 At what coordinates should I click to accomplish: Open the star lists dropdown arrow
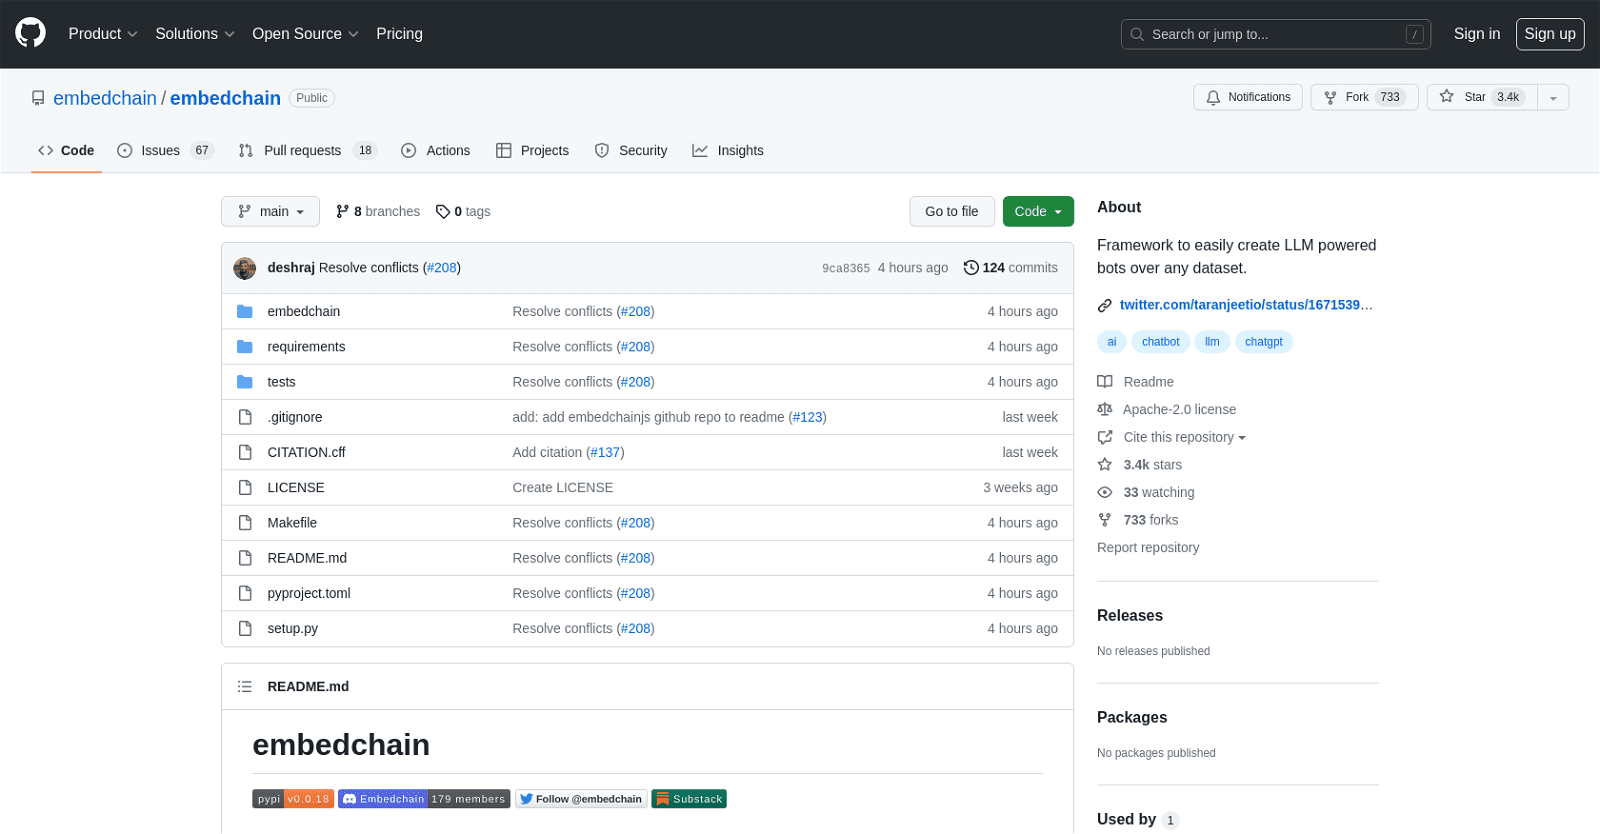(x=1553, y=97)
